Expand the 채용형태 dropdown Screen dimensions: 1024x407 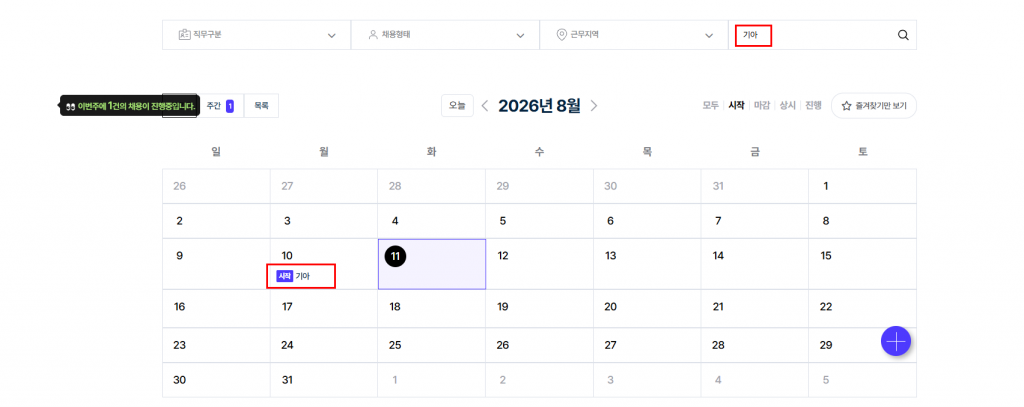click(x=445, y=35)
